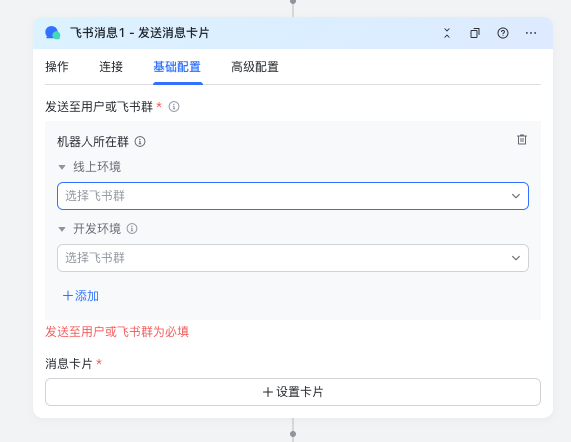571x442 pixels.
Task: Collapse the node card with the collapse icon
Action: tap(447, 33)
